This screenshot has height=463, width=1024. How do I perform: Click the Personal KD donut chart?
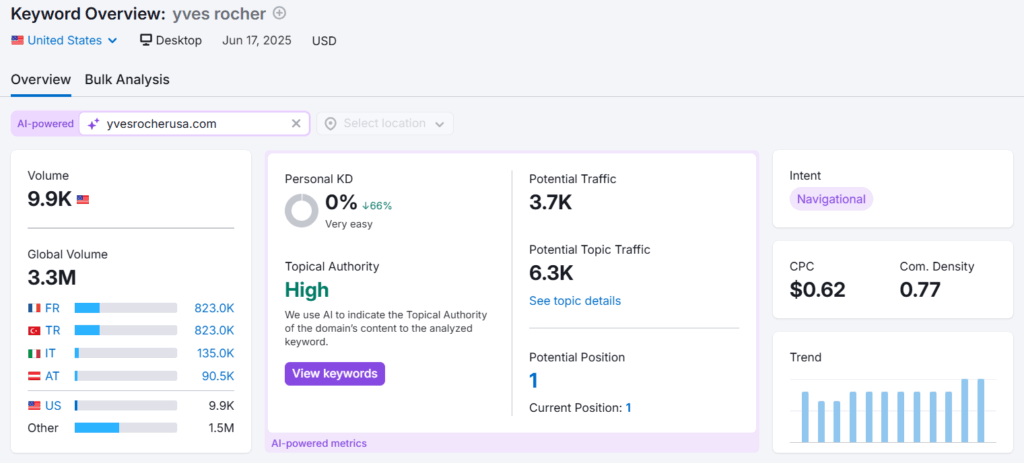[302, 211]
